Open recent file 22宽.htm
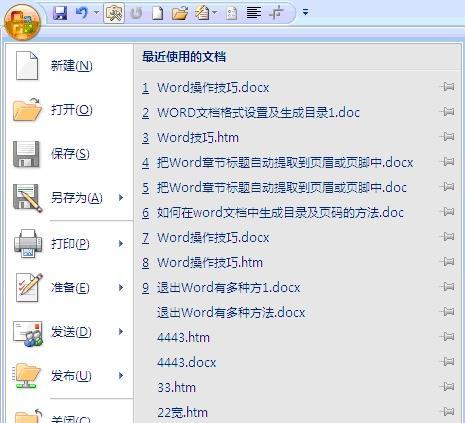The image size is (465, 423). pos(182,413)
